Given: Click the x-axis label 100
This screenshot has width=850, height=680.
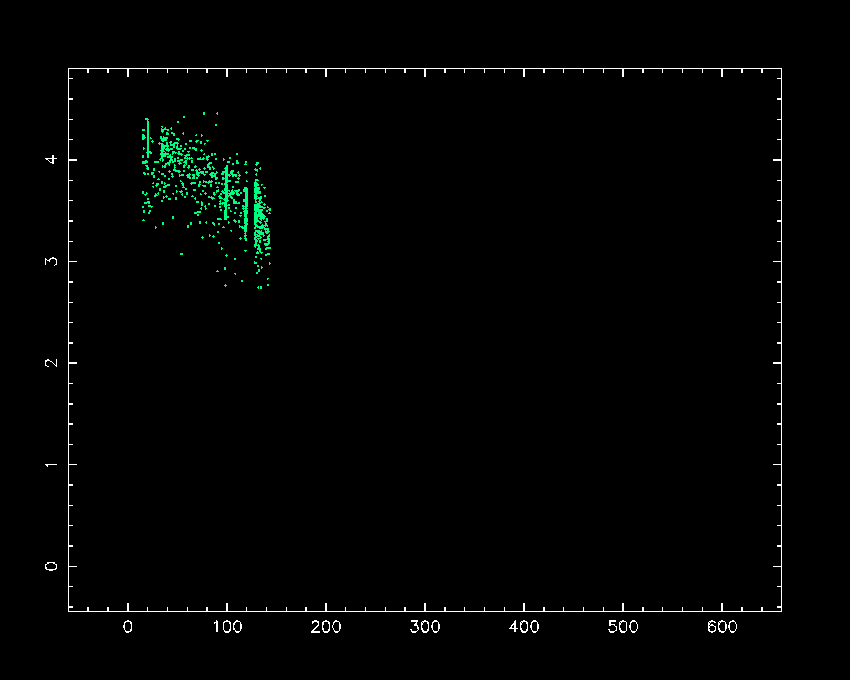Looking at the screenshot, I should [x=227, y=627].
